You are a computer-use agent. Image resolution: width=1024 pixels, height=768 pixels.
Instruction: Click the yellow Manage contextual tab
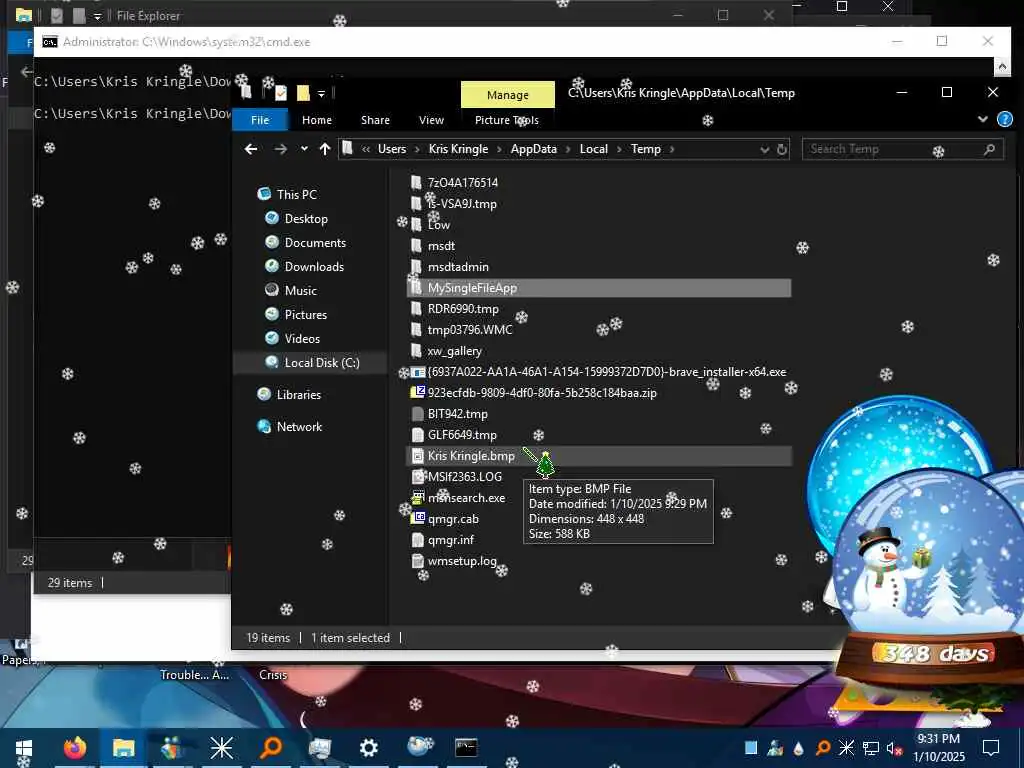click(507, 95)
